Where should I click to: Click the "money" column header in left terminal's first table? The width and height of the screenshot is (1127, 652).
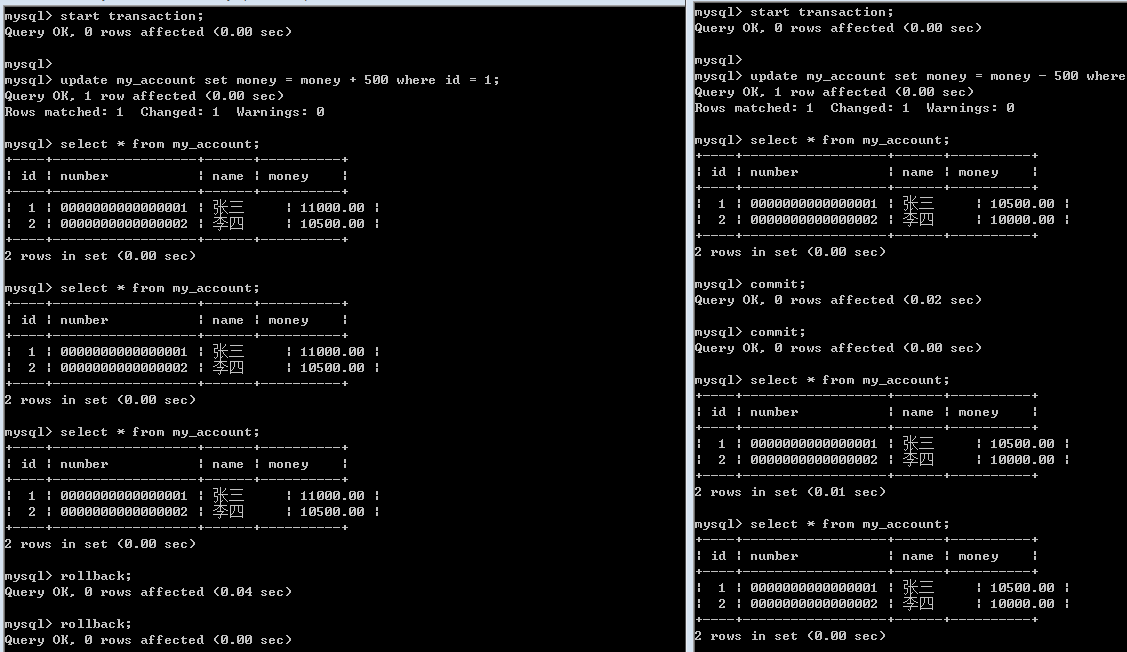click(x=288, y=176)
